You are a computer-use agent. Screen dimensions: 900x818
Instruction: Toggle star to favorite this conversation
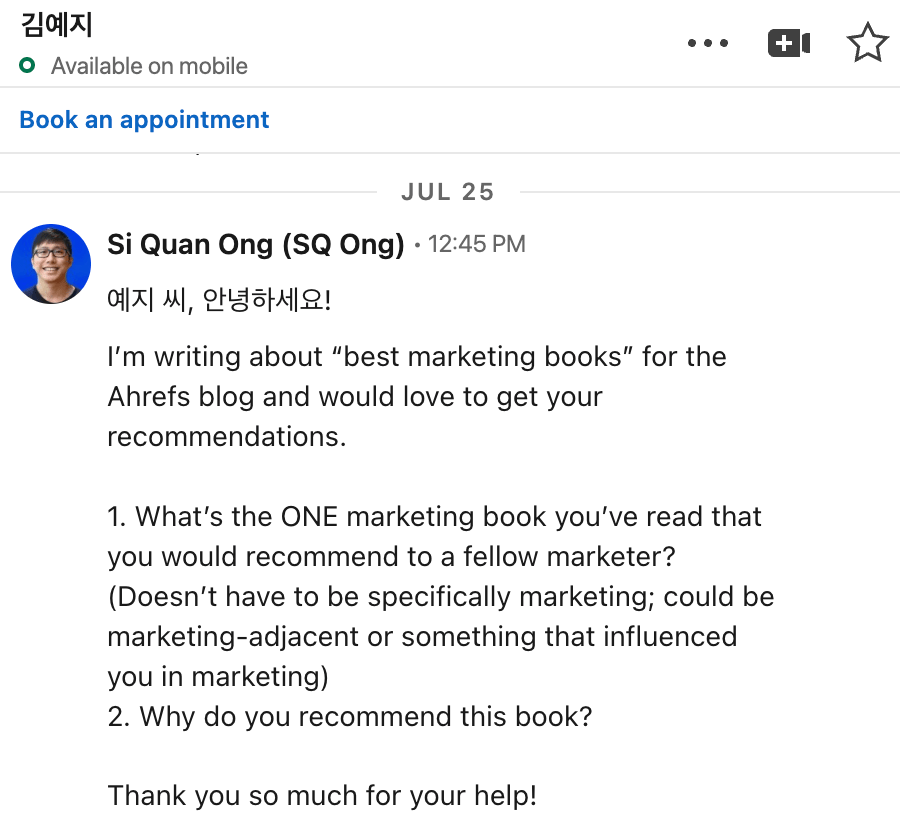coord(866,42)
